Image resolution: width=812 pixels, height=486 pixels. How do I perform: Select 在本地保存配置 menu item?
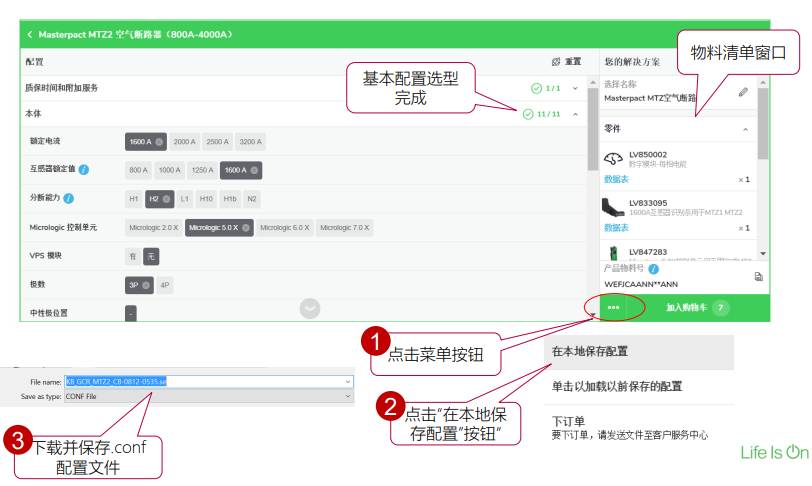point(589,352)
